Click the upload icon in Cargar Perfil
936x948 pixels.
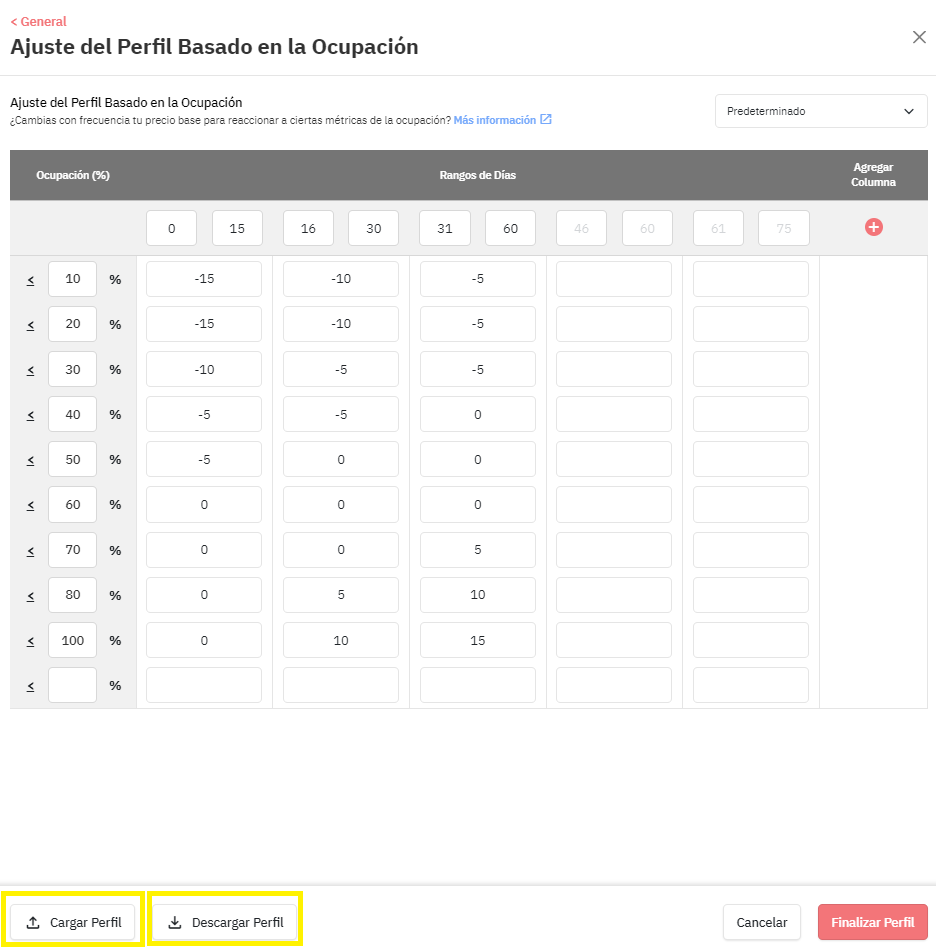(x=33, y=923)
